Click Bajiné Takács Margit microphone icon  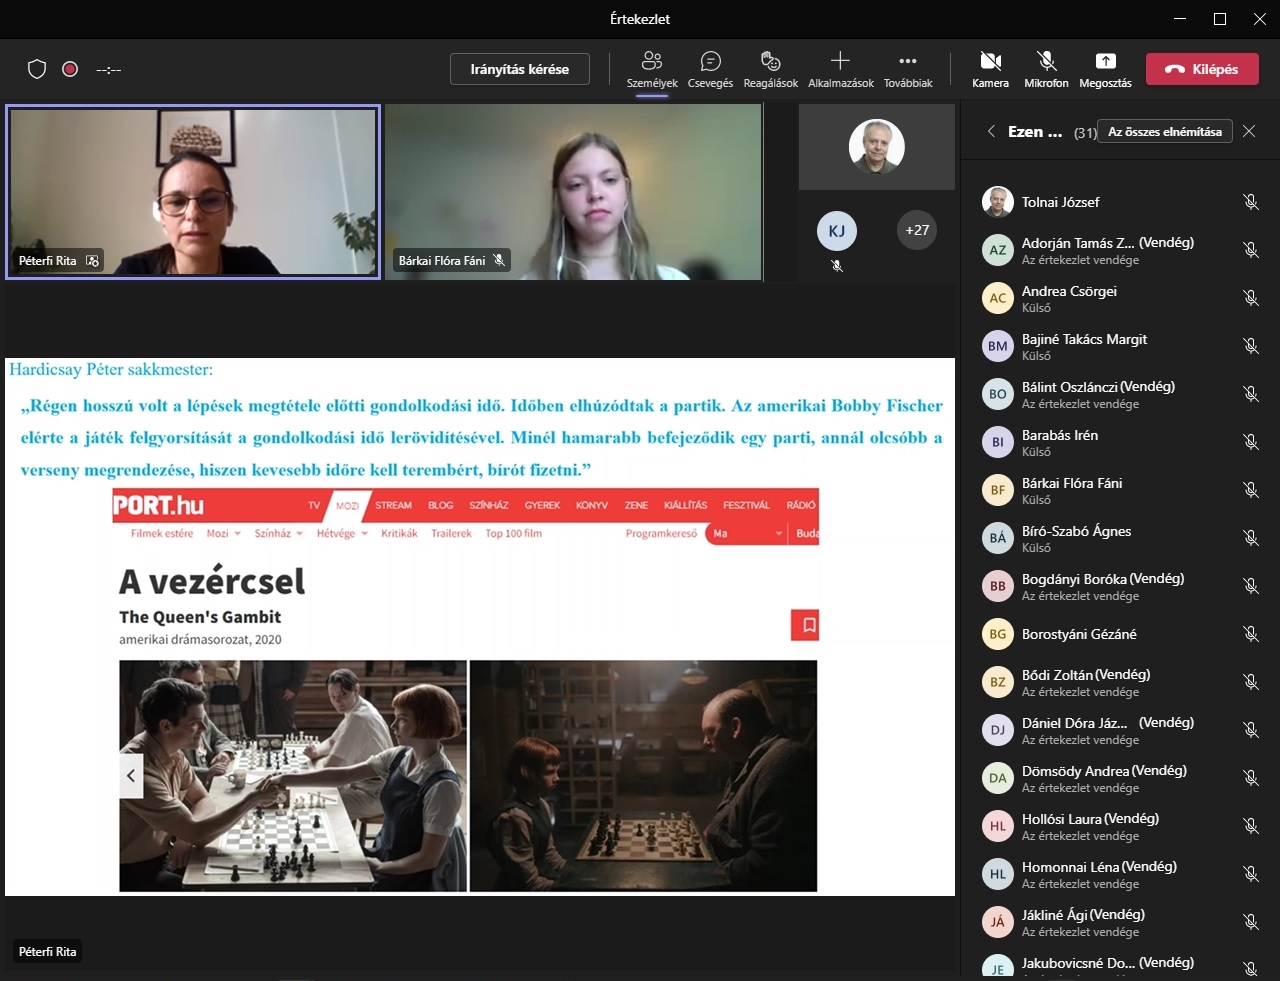pyautogui.click(x=1250, y=346)
